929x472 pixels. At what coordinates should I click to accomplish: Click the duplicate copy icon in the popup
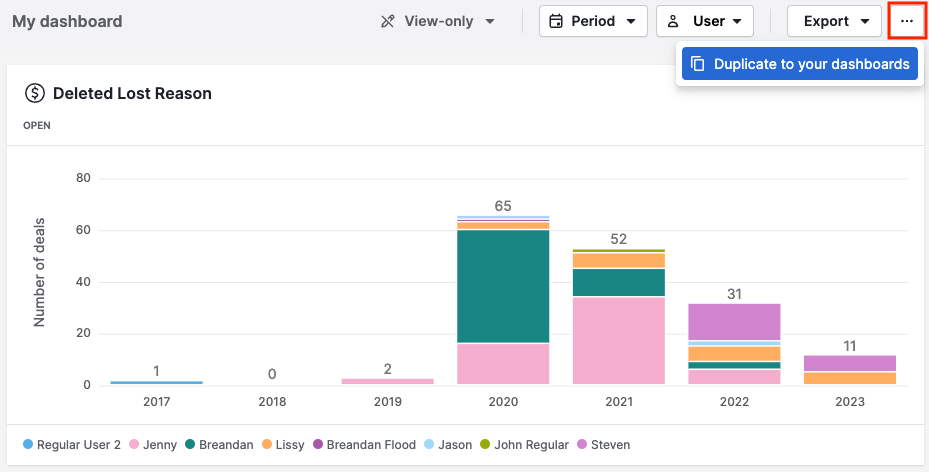(698, 64)
